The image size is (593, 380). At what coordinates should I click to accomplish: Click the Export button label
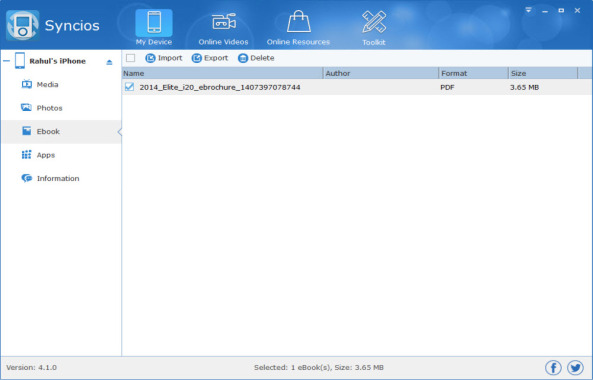coord(216,58)
